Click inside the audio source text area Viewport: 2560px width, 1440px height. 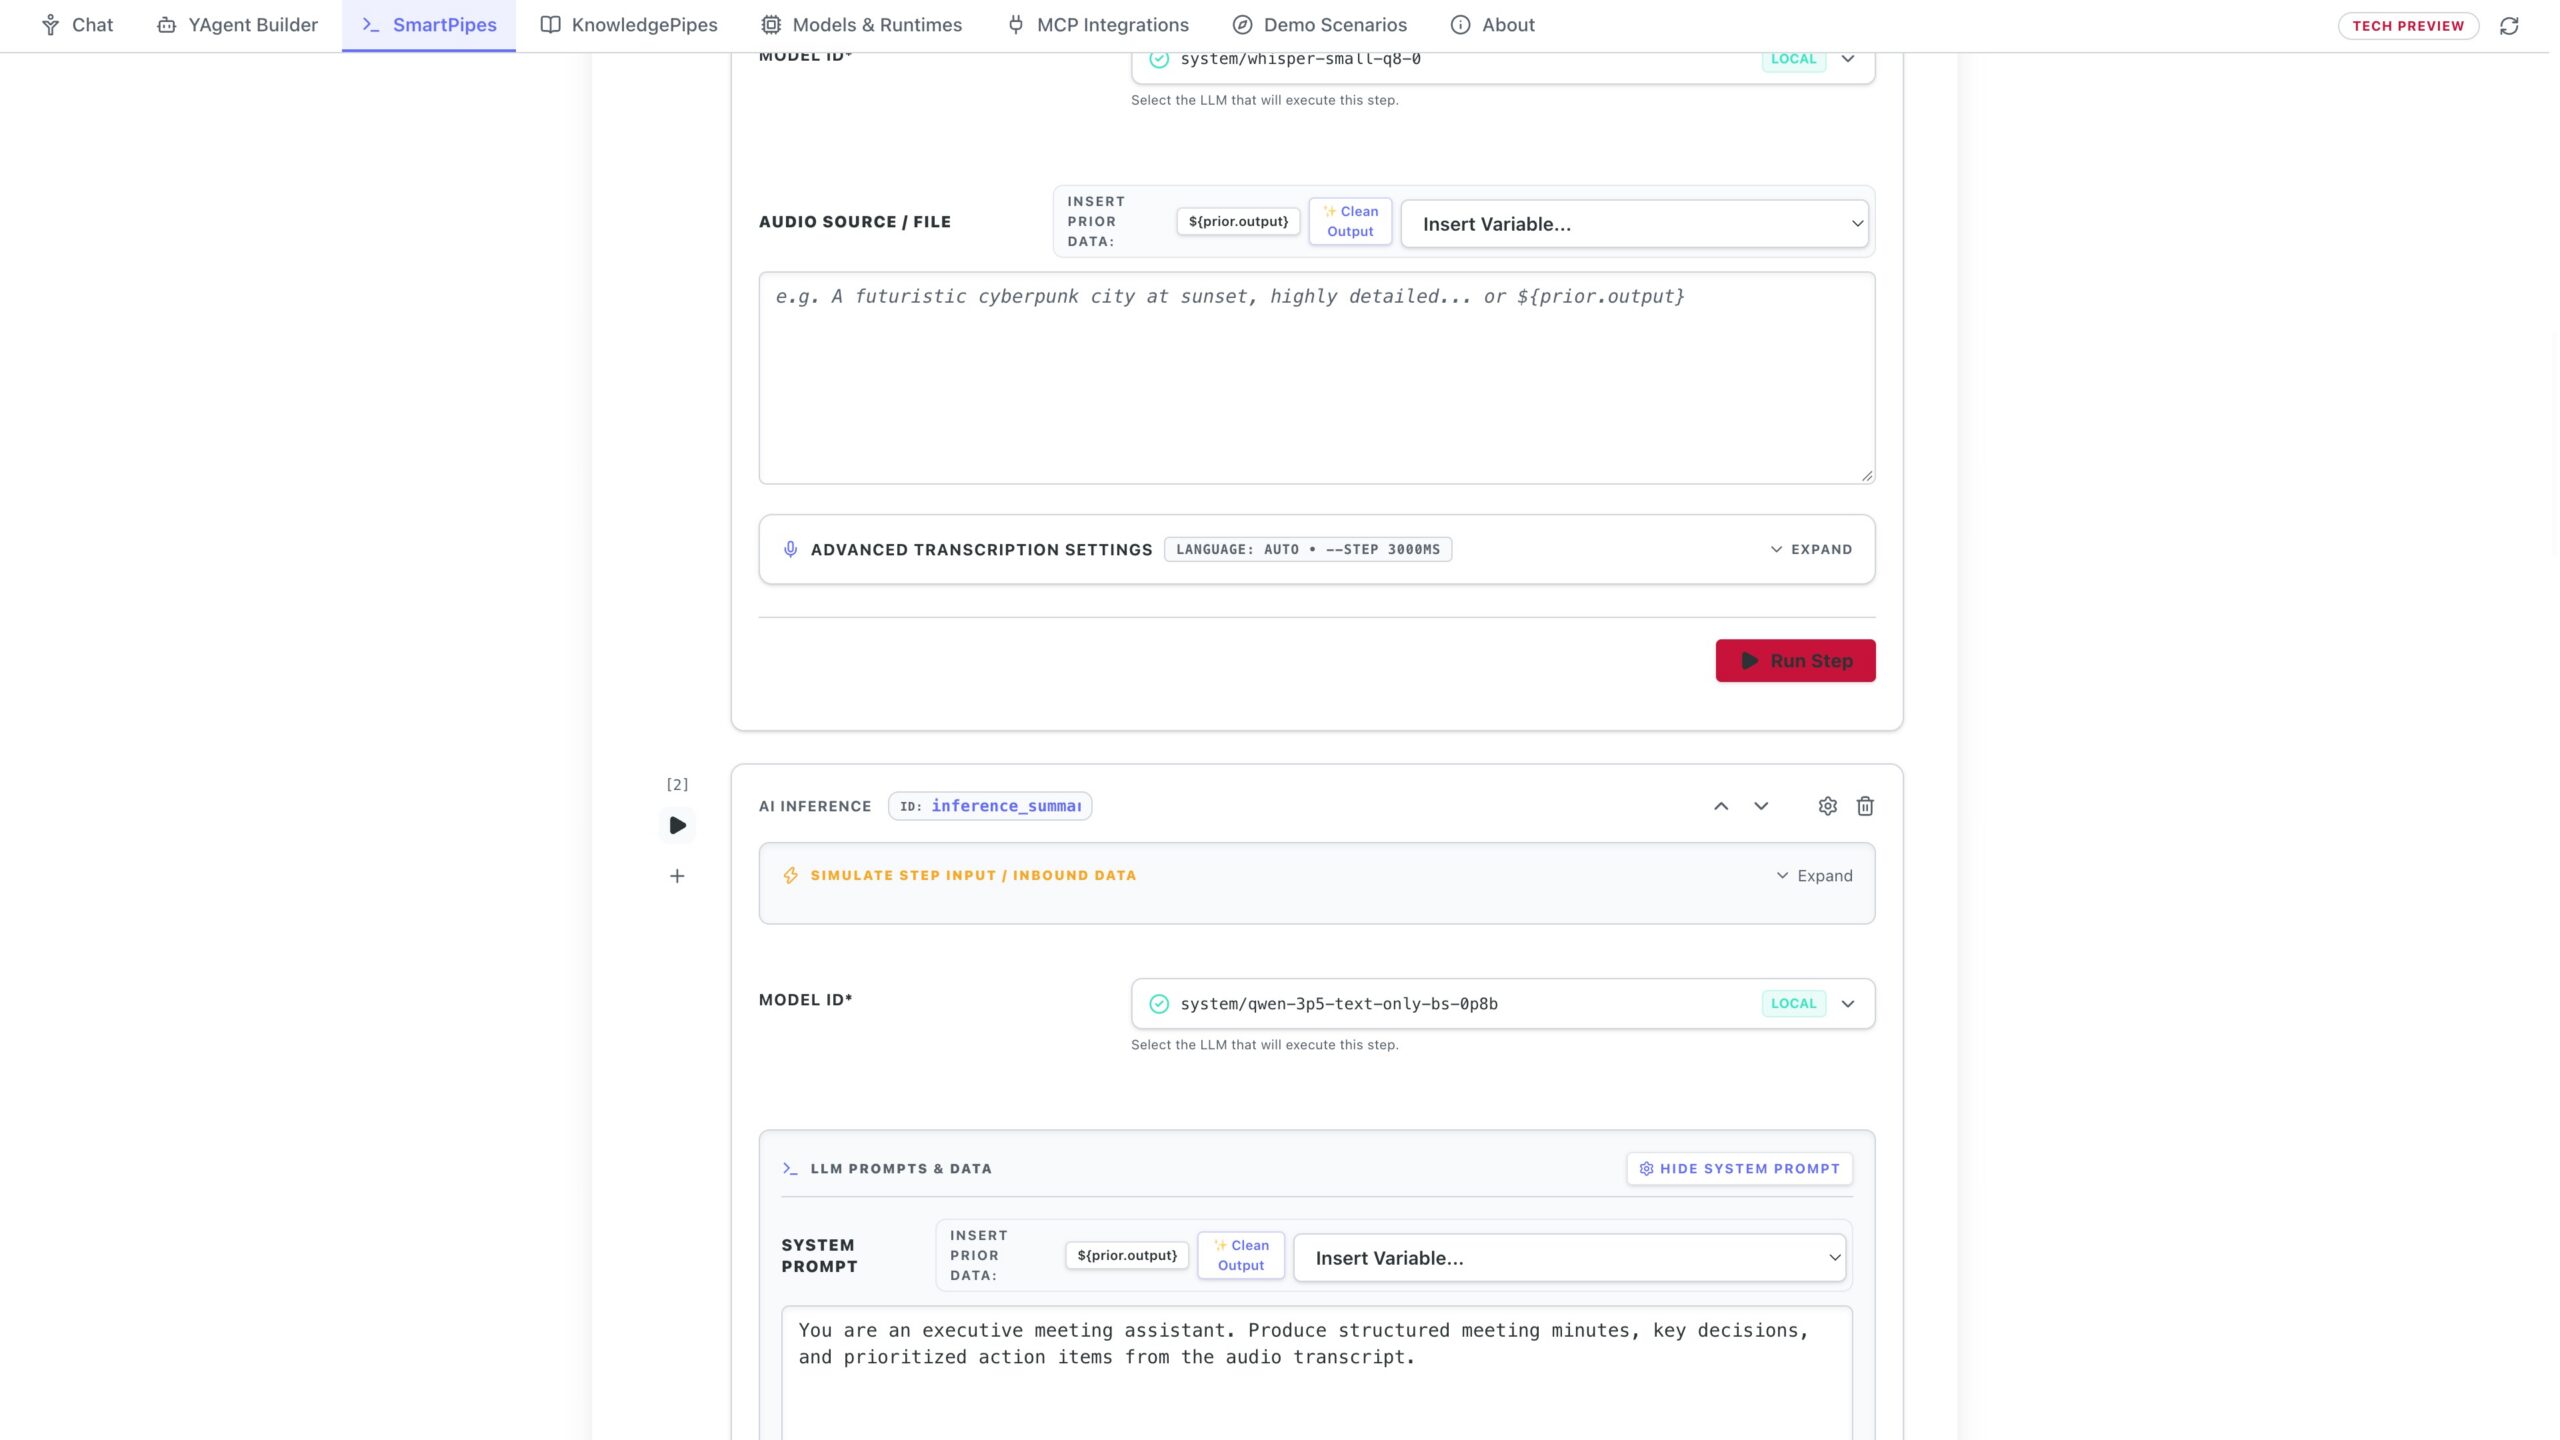1316,378
